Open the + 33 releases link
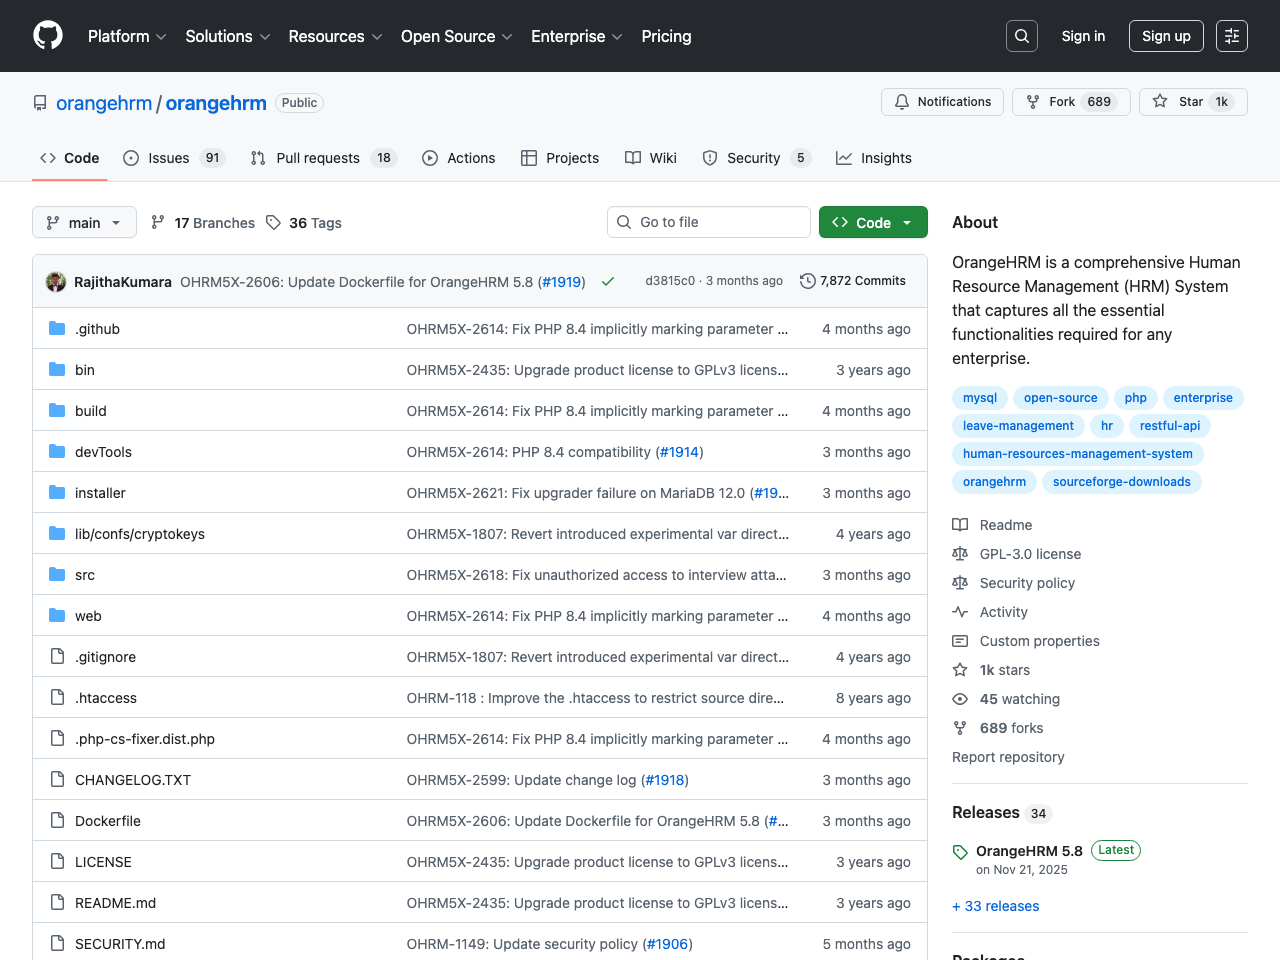The image size is (1280, 960). coord(995,906)
